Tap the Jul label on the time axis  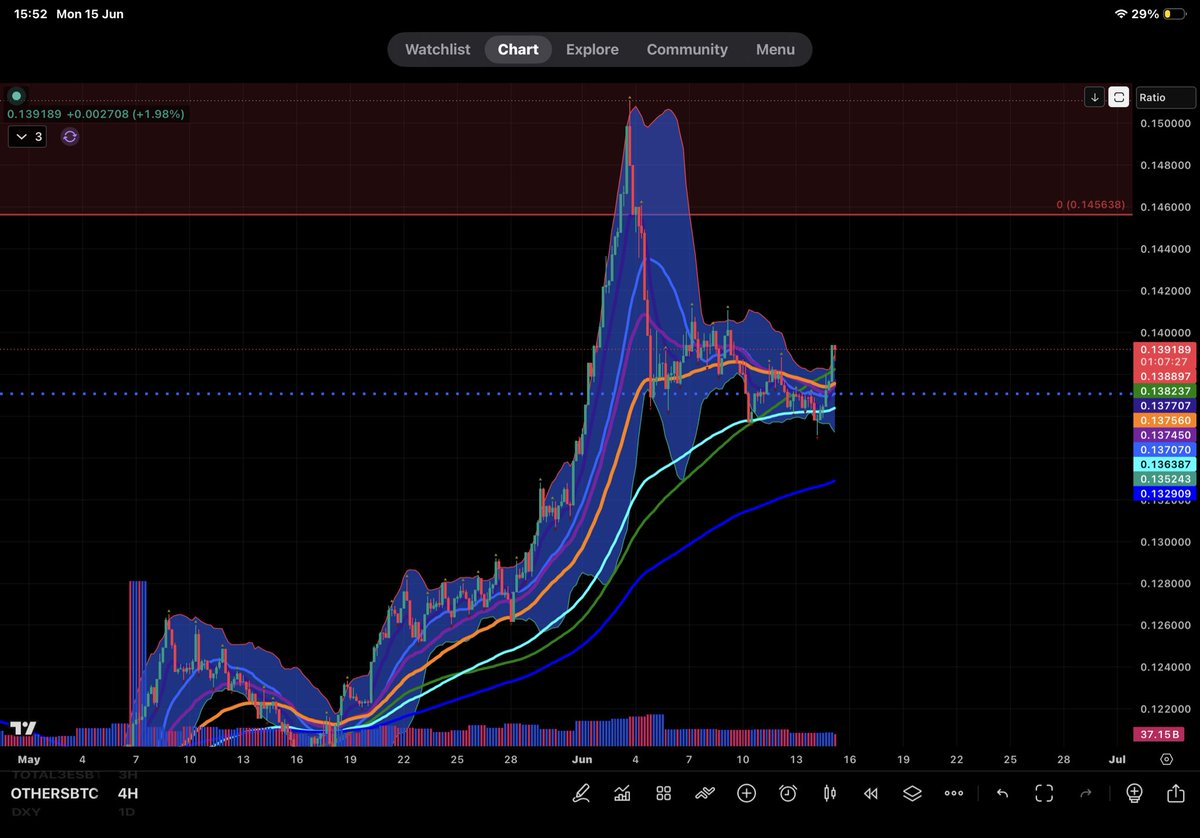tap(1117, 760)
